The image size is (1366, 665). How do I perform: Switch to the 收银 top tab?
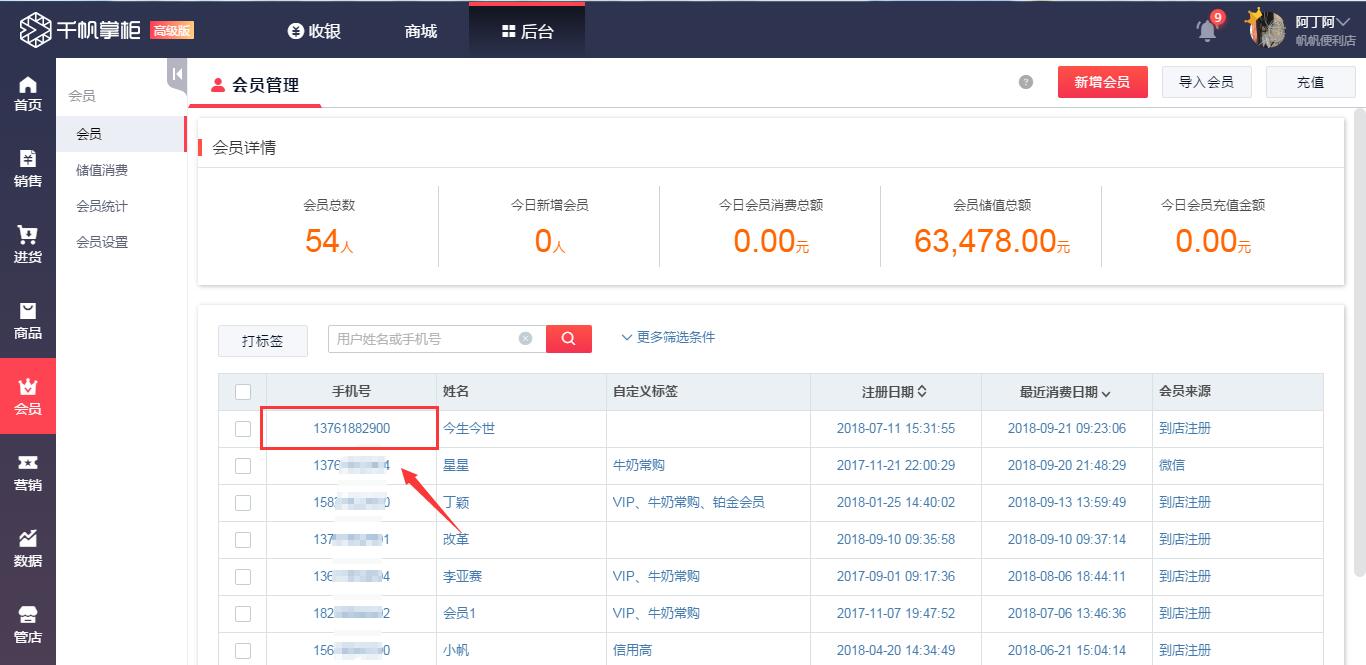(314, 31)
